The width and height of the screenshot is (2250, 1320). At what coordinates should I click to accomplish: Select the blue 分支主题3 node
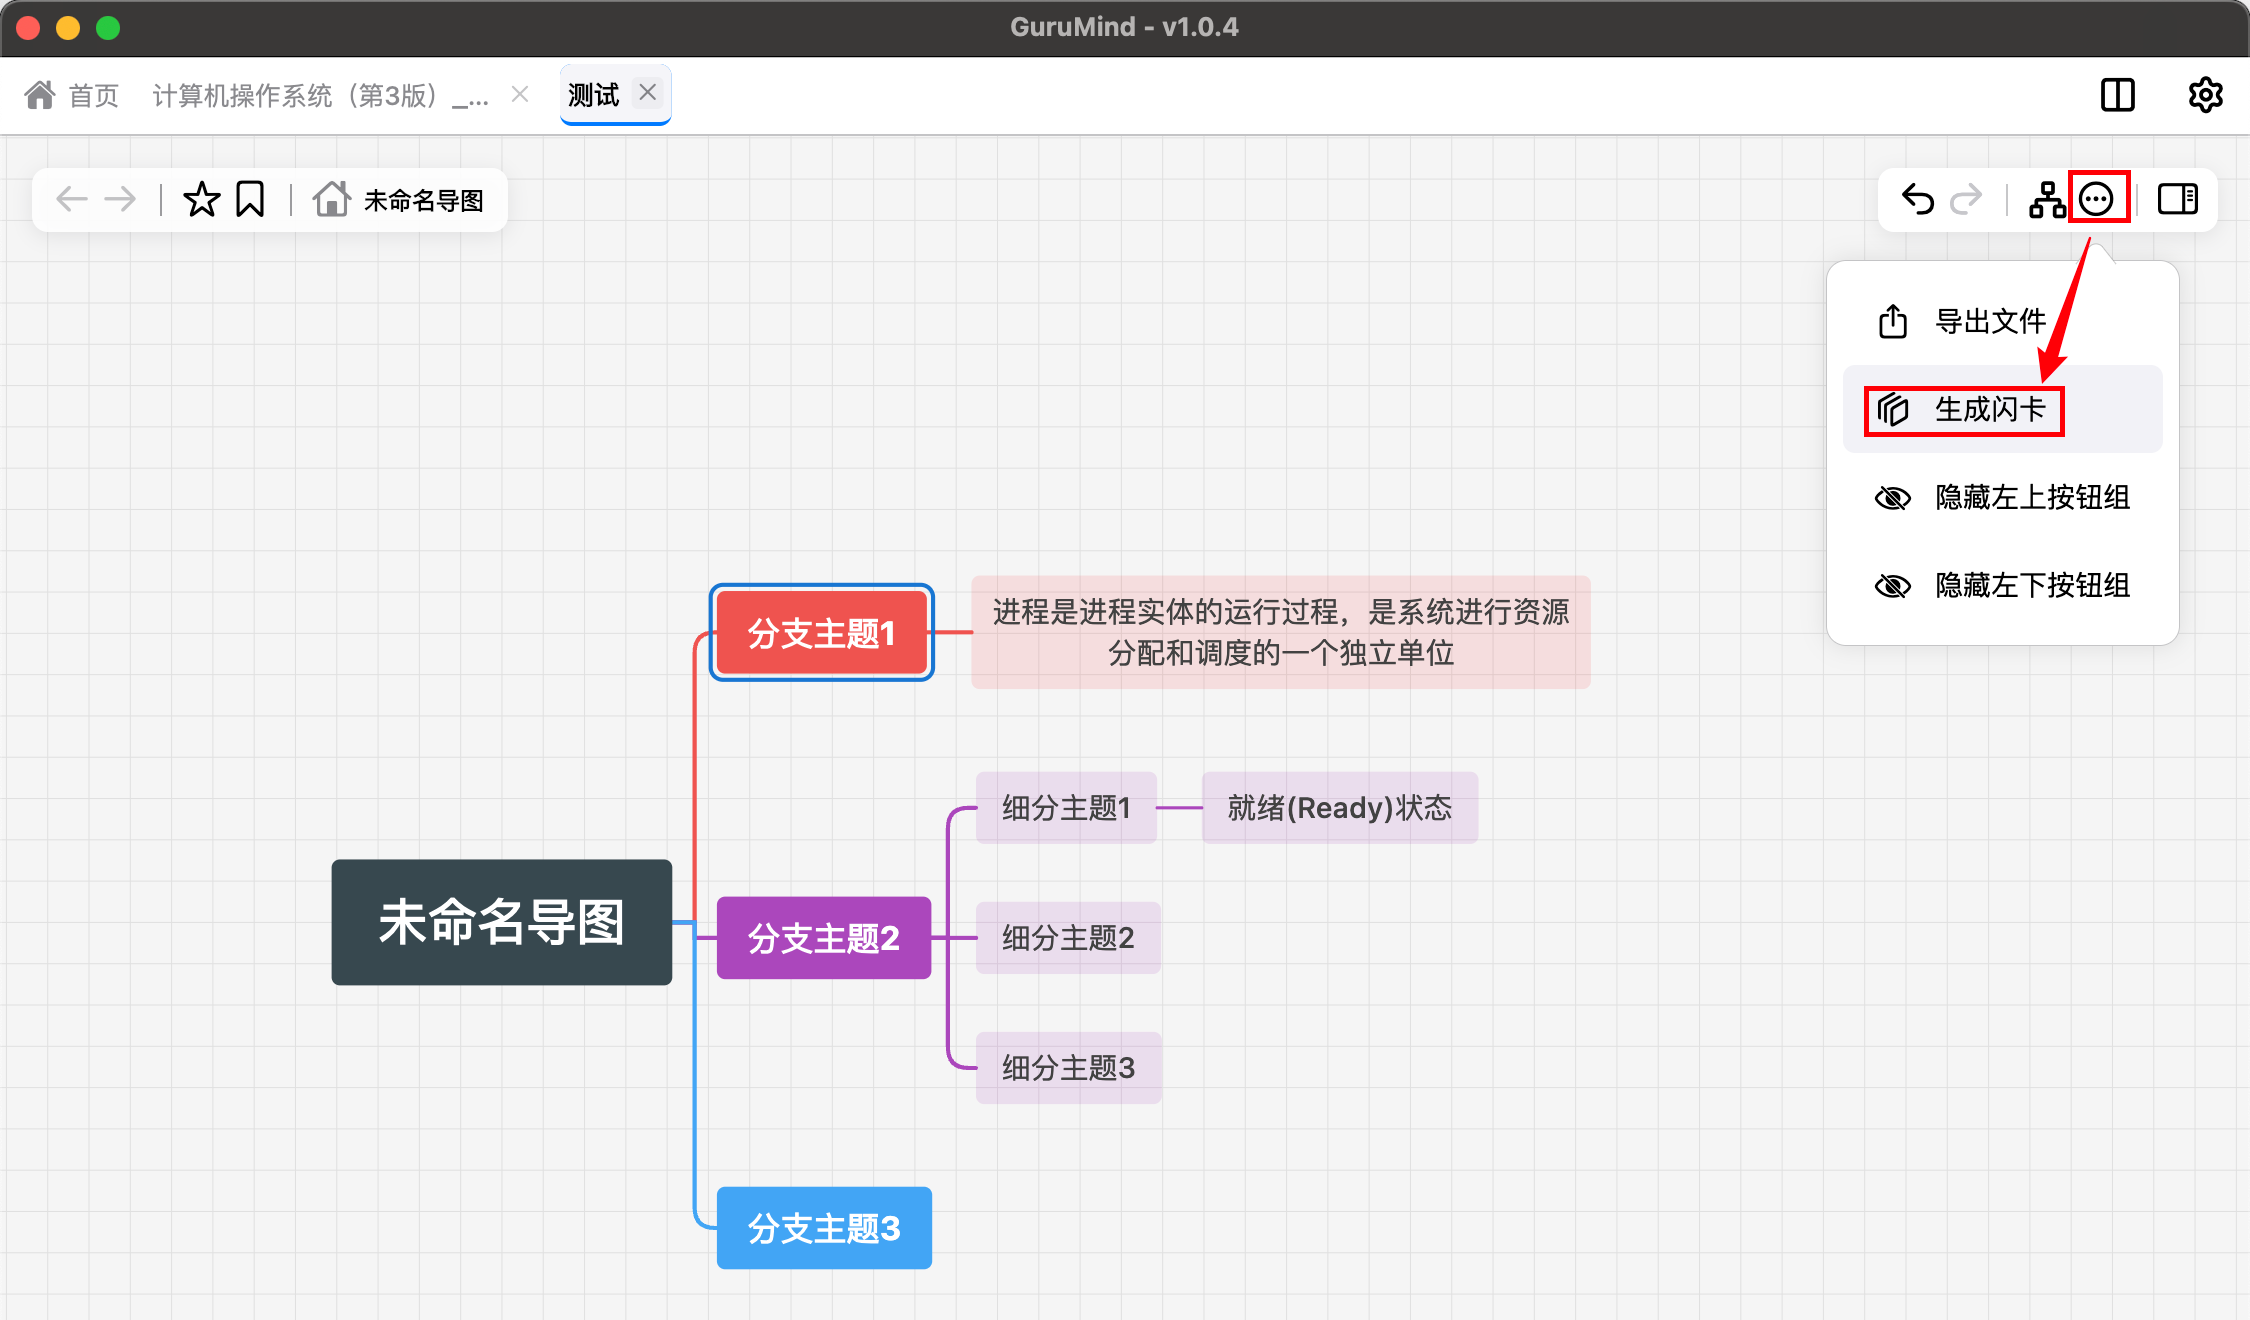pos(823,1228)
